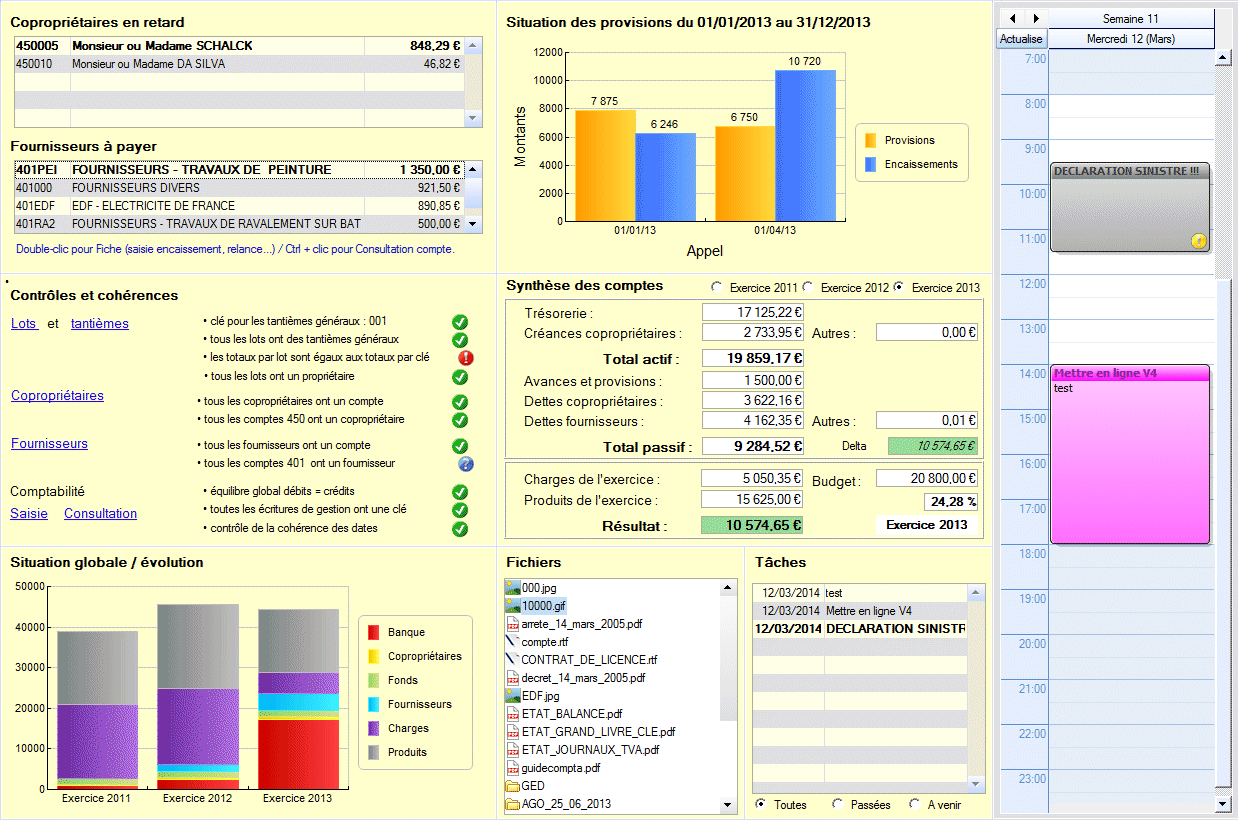
Task: Click scroll-down arrow of the calendar
Action: click(x=1222, y=804)
